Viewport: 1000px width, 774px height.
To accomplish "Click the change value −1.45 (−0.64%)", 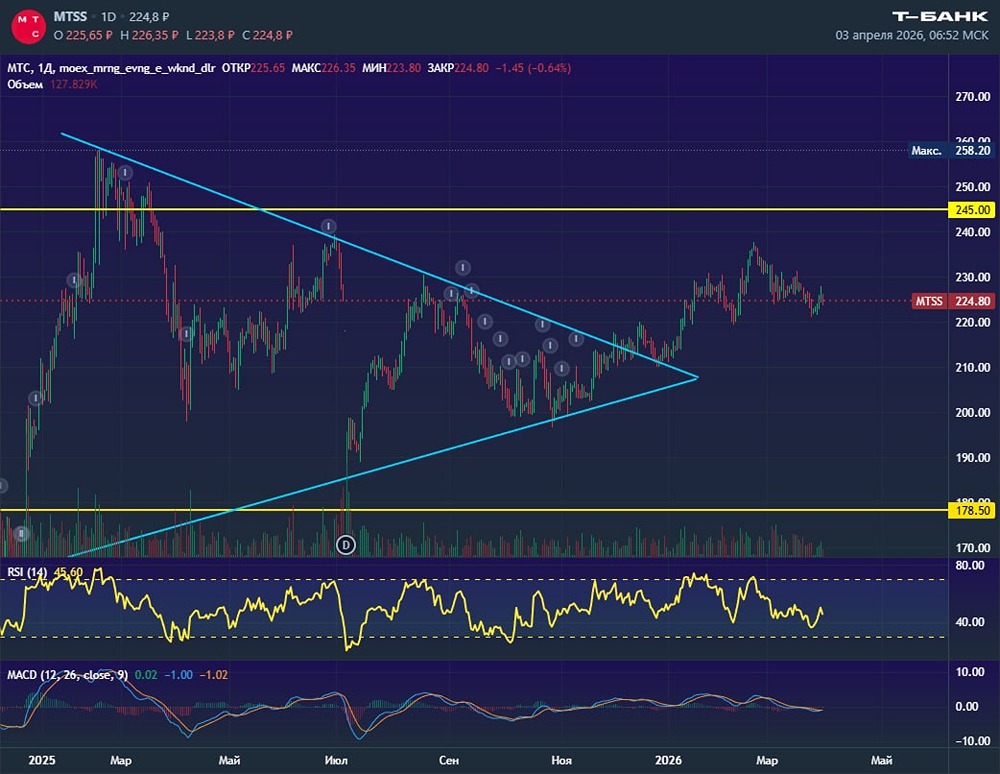I will pyautogui.click(x=533, y=68).
